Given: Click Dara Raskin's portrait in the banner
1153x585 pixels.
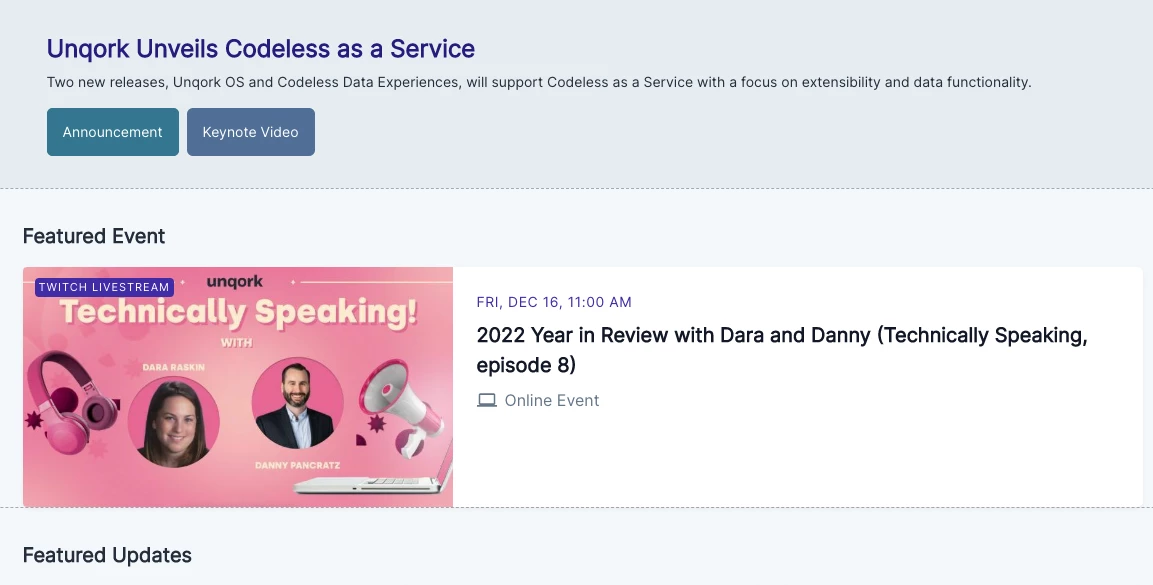Looking at the screenshot, I should (174, 422).
